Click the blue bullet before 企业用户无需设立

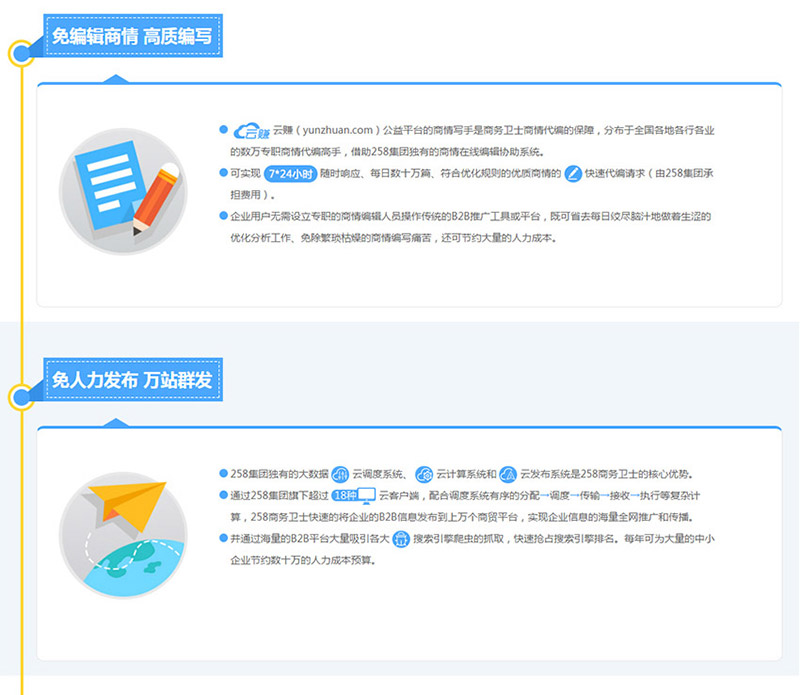pyautogui.click(x=223, y=216)
